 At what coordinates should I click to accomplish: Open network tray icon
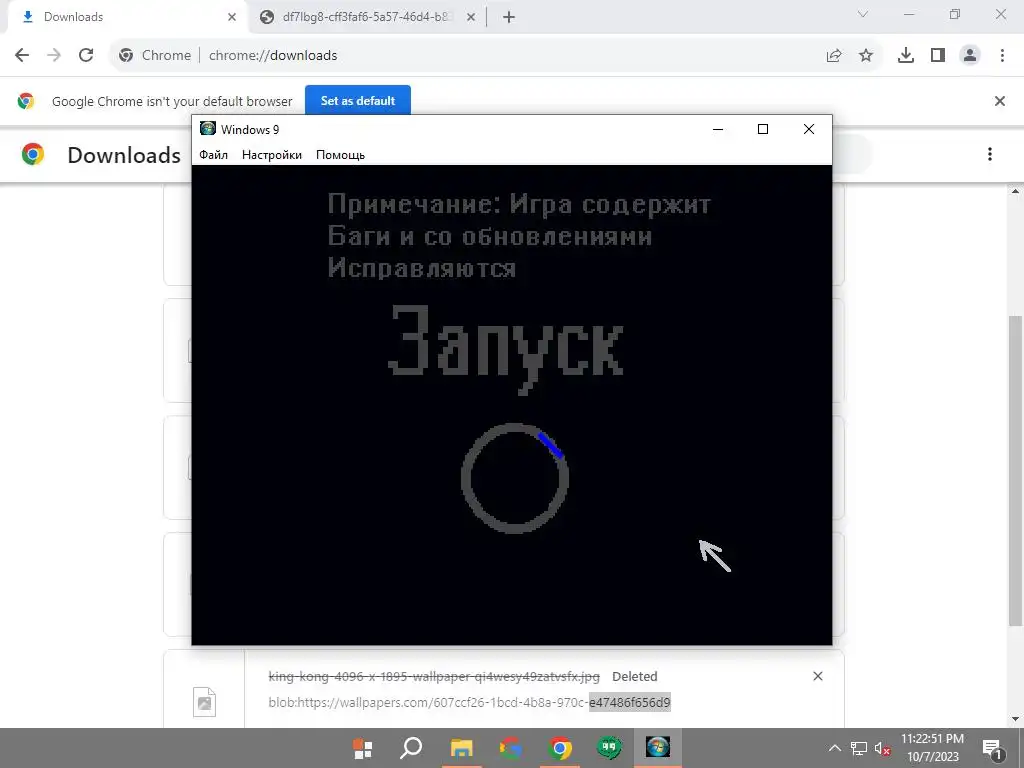[x=858, y=748]
